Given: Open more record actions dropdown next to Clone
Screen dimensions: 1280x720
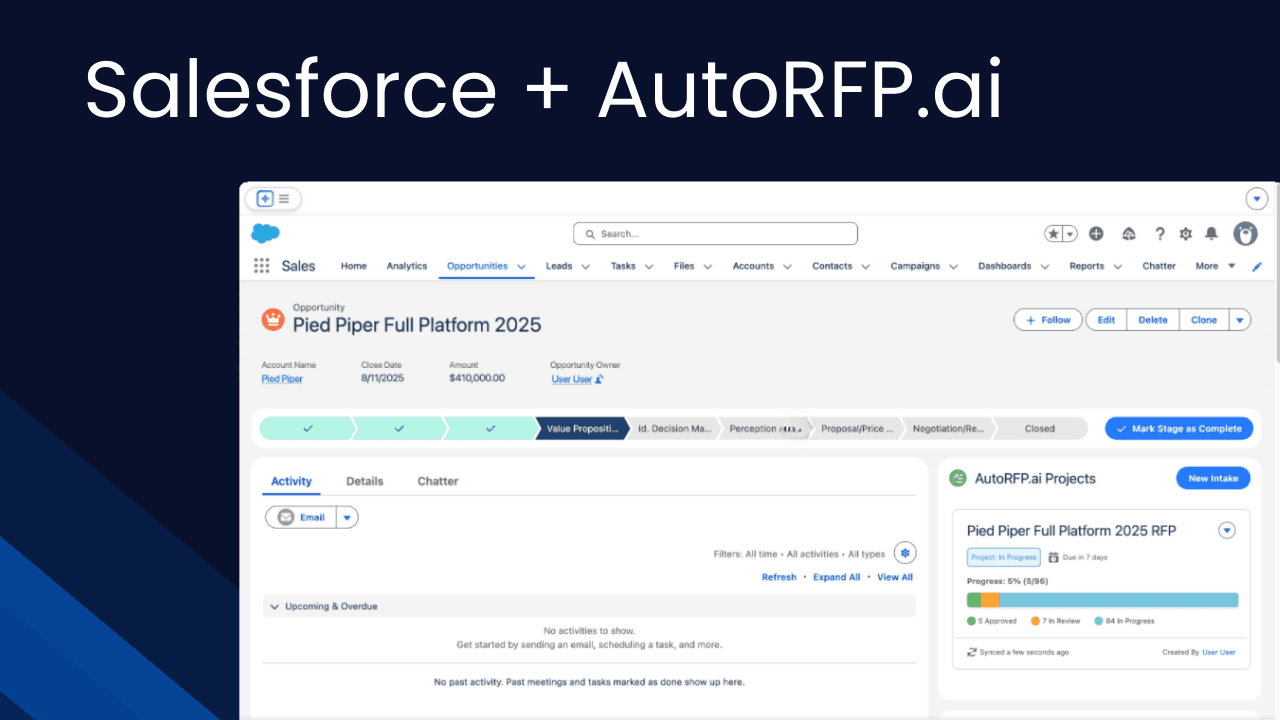Looking at the screenshot, I should (x=1240, y=320).
